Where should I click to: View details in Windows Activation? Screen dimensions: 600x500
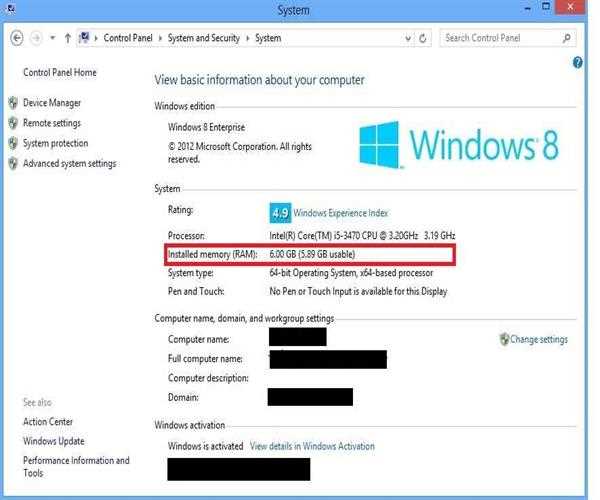pyautogui.click(x=312, y=446)
